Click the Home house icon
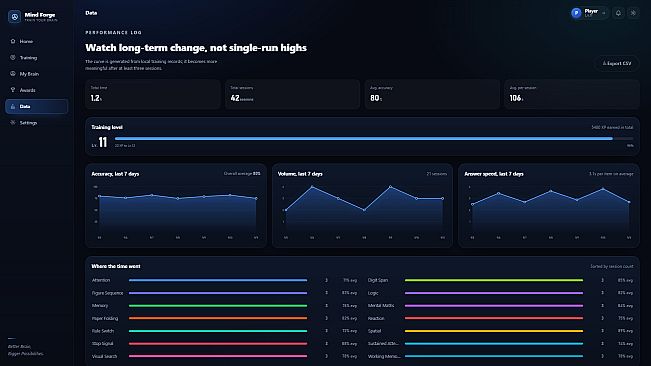The height and width of the screenshot is (366, 651). pyautogui.click(x=13, y=41)
